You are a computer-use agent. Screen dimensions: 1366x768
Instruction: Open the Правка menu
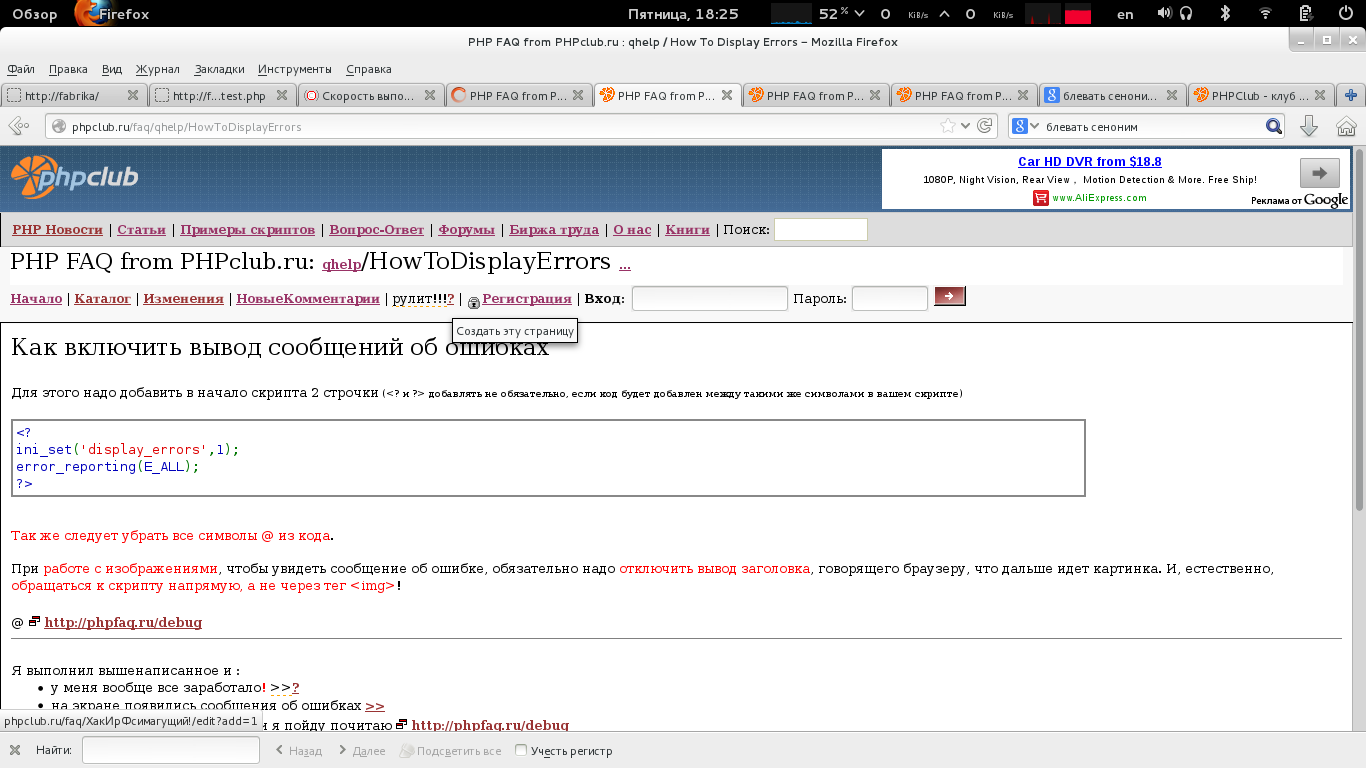(x=68, y=69)
